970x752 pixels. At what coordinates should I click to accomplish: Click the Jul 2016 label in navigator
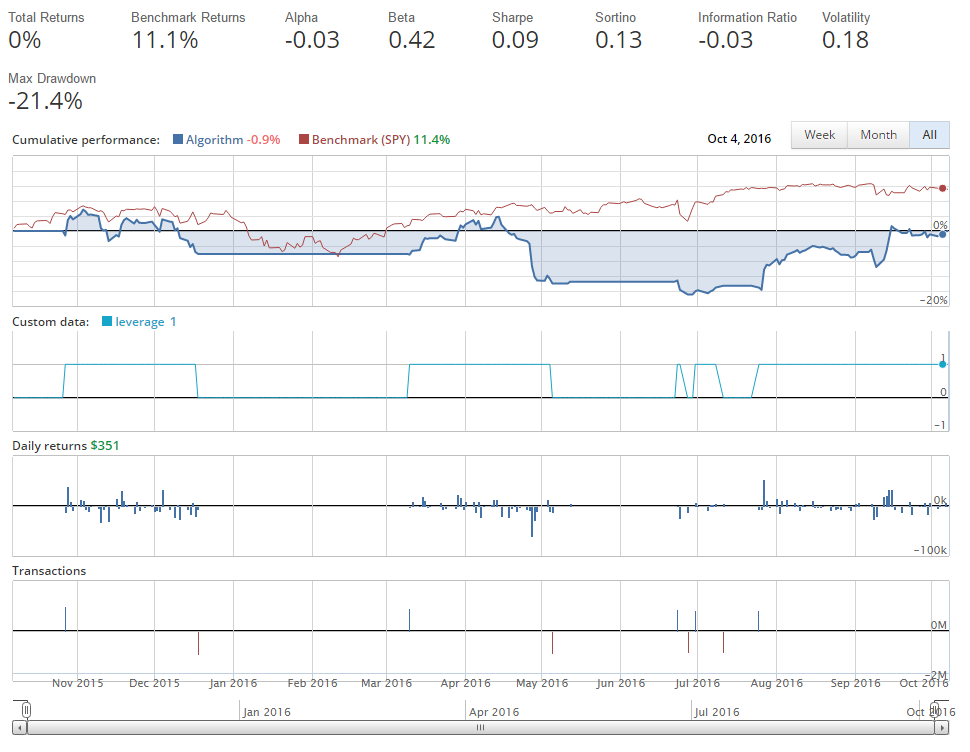(718, 712)
